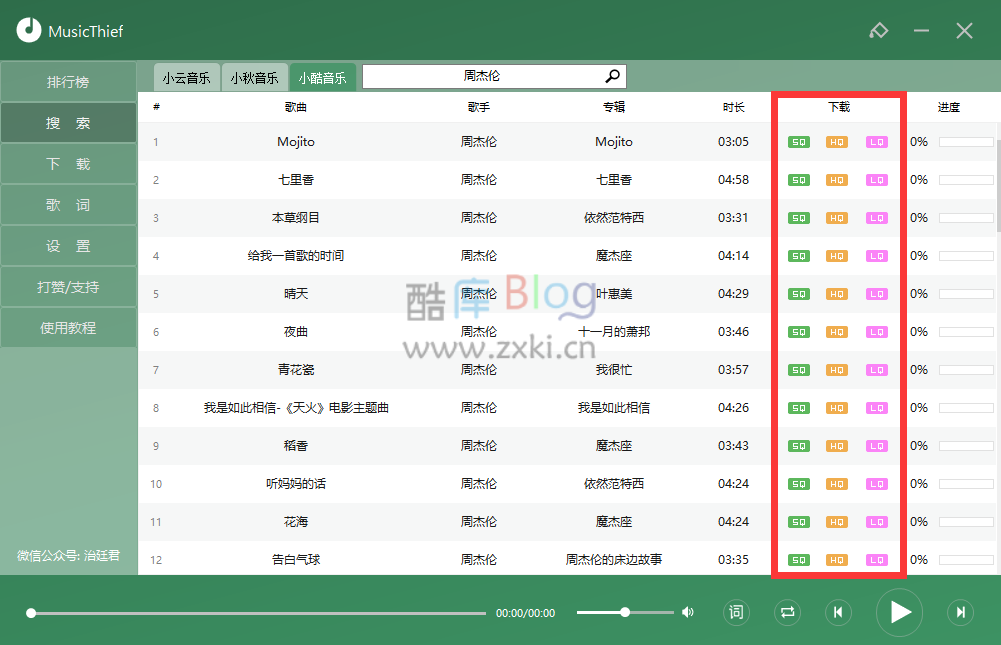Screen dimensions: 1001x645
Task: Click the pink LQ button for 稻香
Action: pos(878,446)
